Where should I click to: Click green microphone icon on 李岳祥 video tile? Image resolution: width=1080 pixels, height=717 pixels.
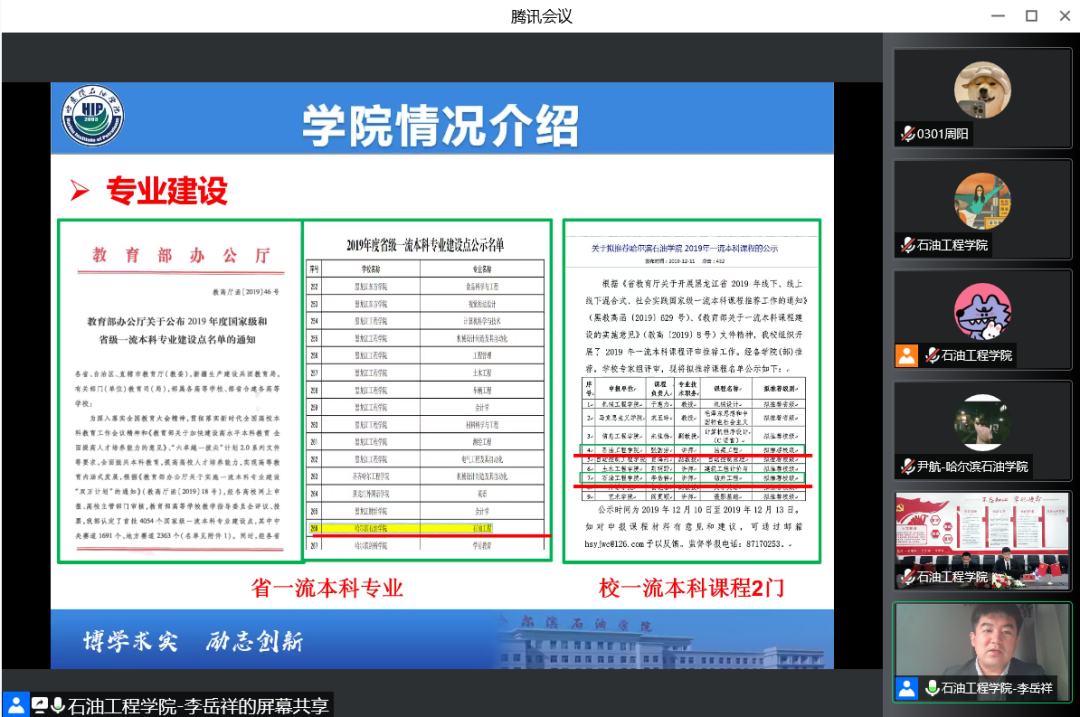pos(931,687)
